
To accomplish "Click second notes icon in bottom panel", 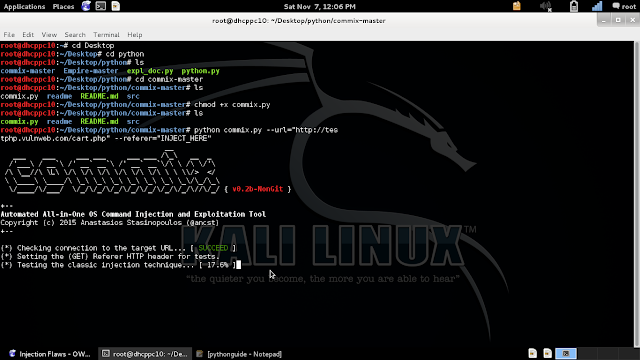I will 547,353.
